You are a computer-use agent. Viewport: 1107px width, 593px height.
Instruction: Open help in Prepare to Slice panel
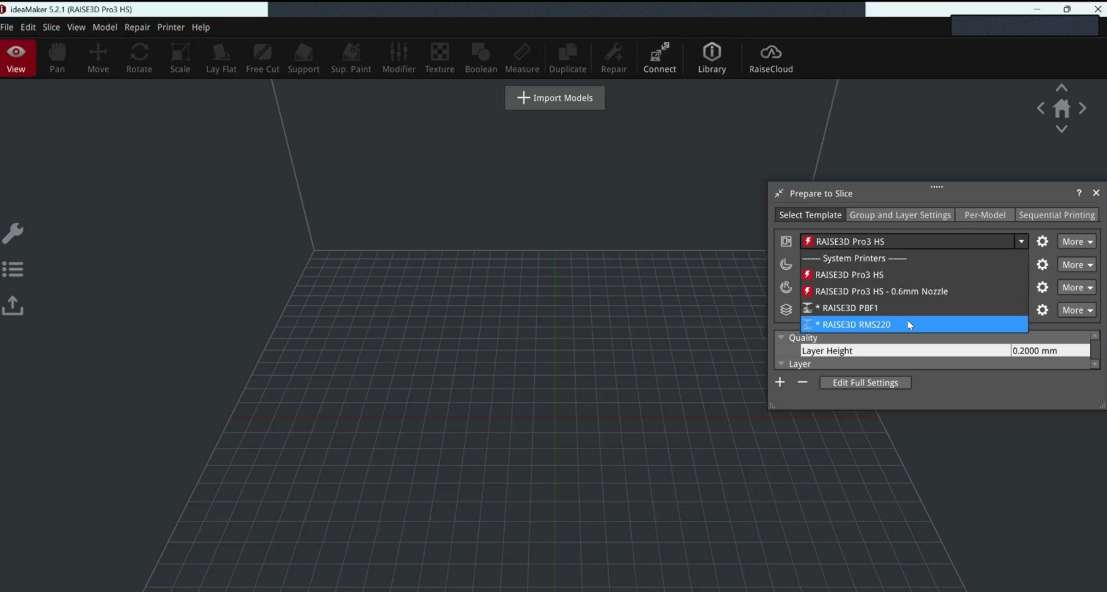pyautogui.click(x=1079, y=193)
